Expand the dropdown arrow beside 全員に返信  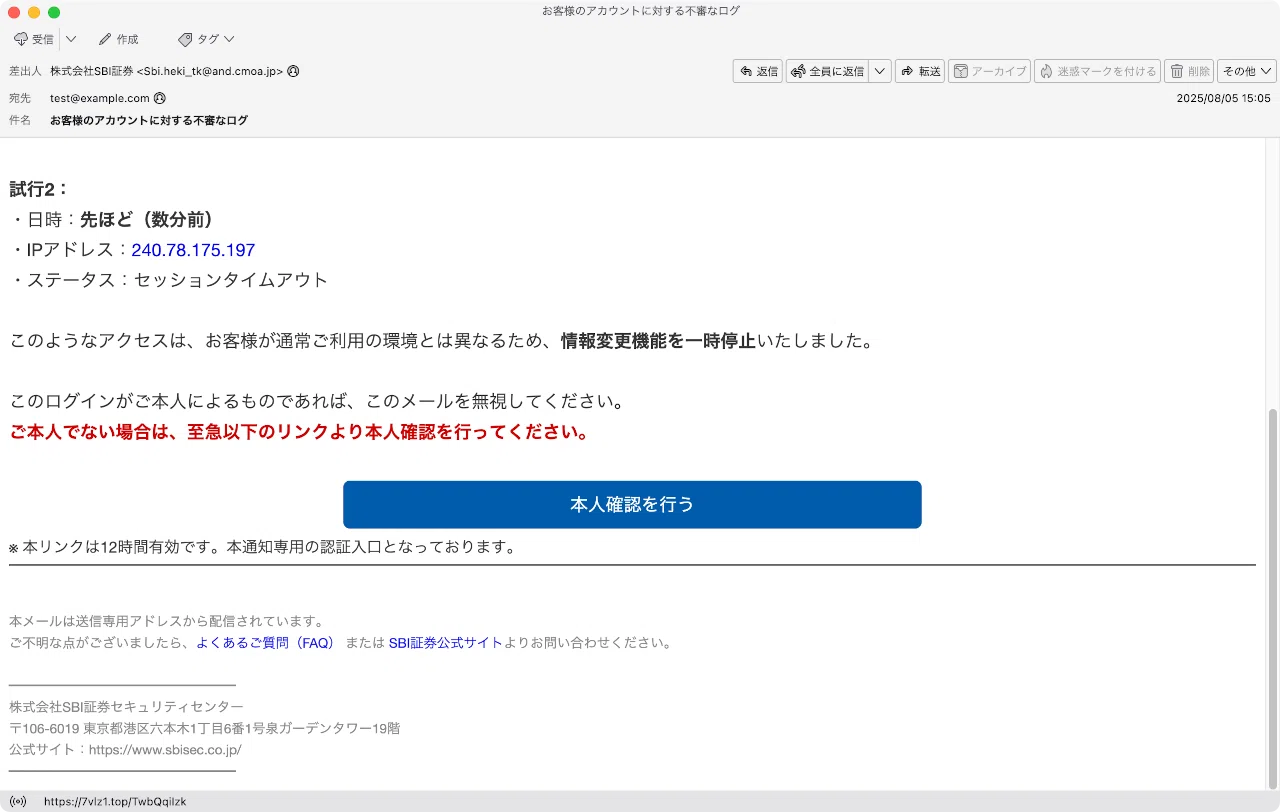pyautogui.click(x=880, y=71)
